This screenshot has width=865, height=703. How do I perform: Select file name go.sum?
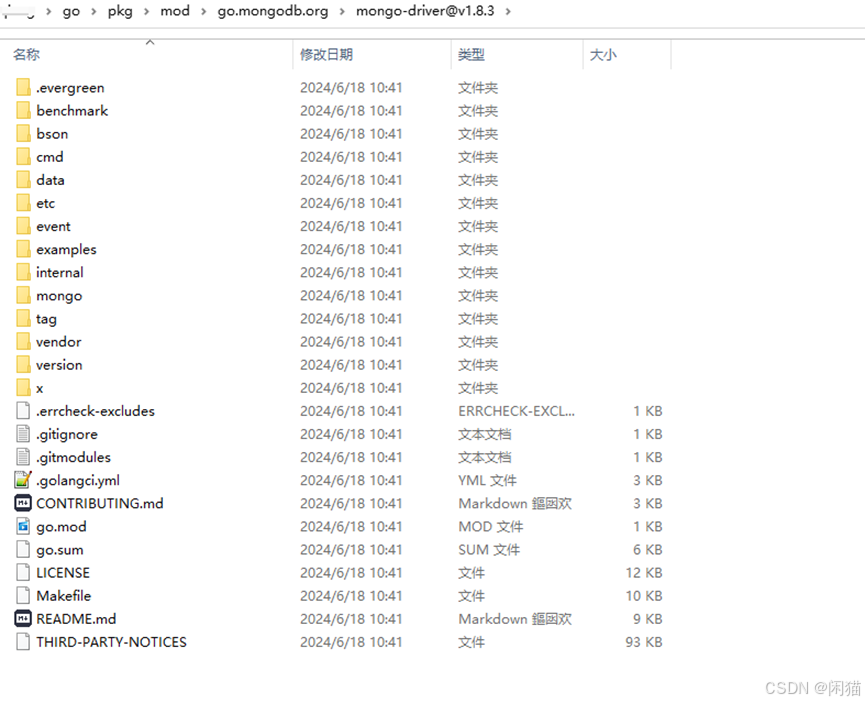tap(60, 550)
